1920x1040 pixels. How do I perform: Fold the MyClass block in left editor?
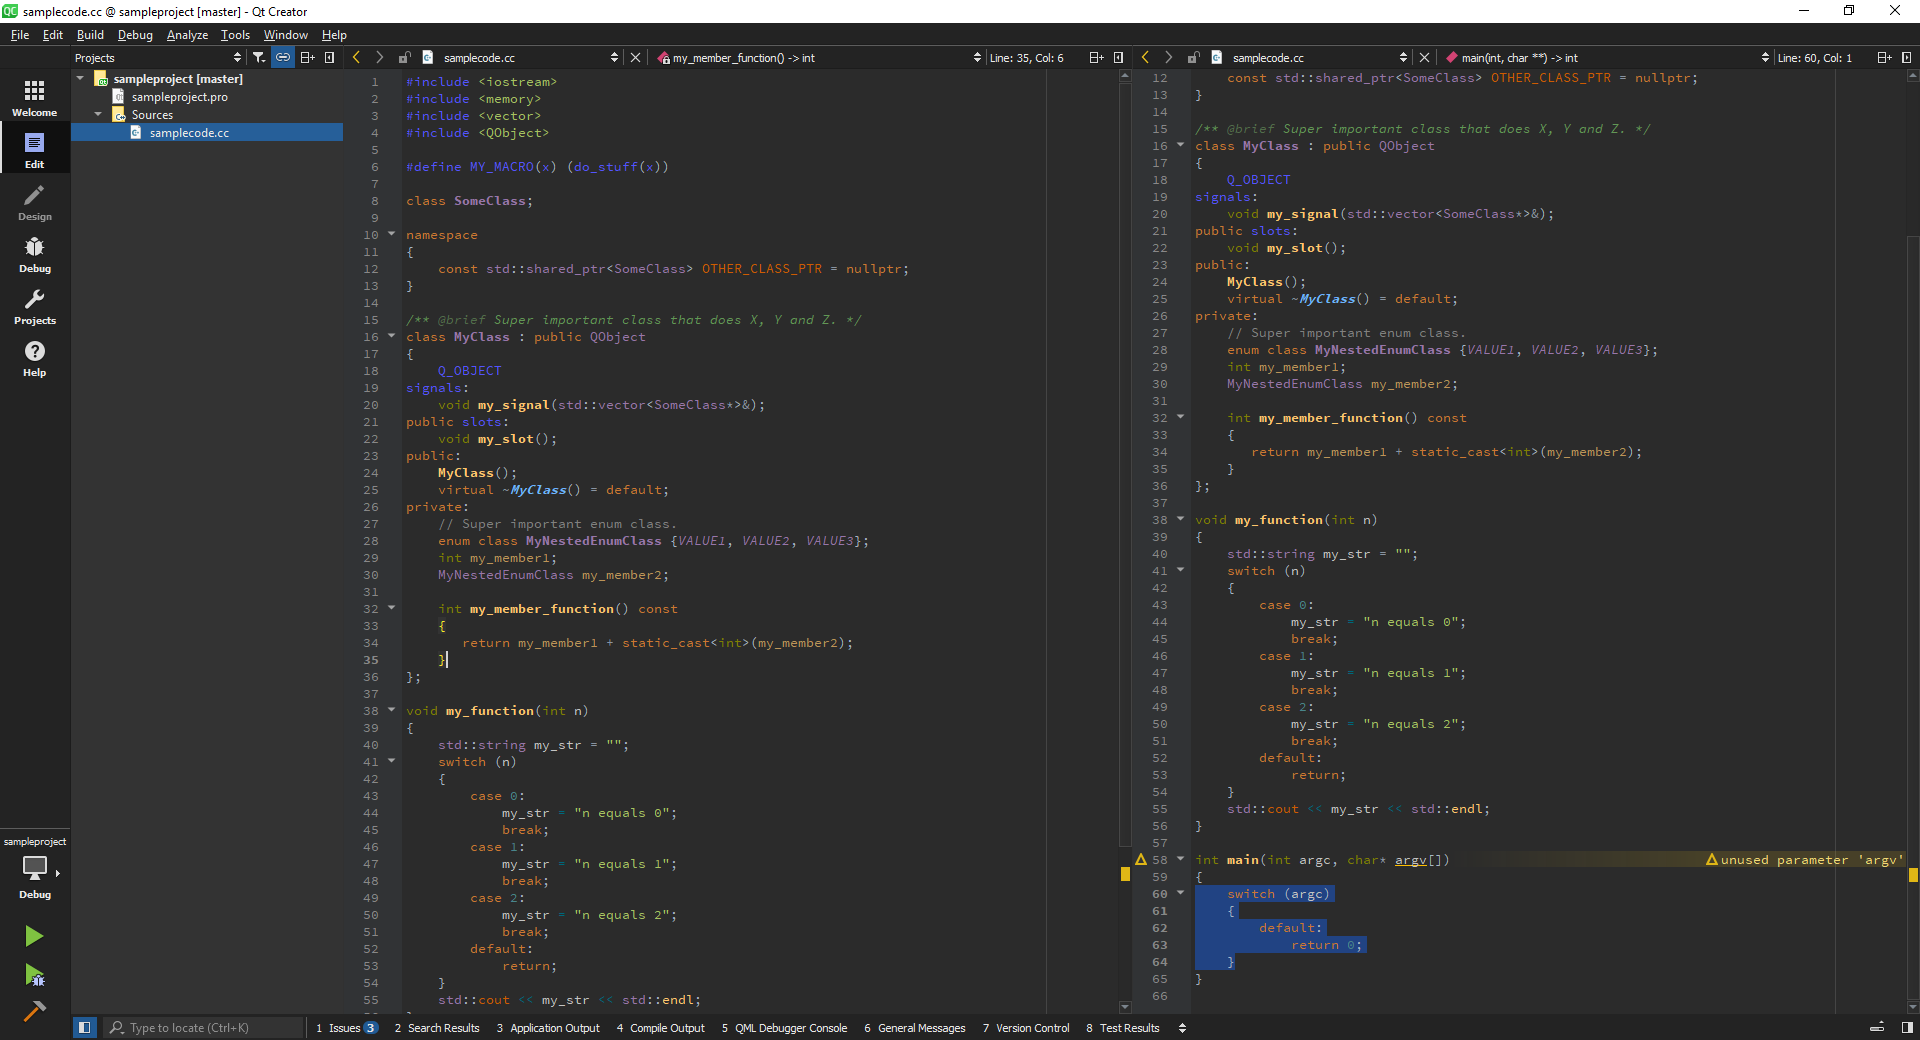pos(391,336)
